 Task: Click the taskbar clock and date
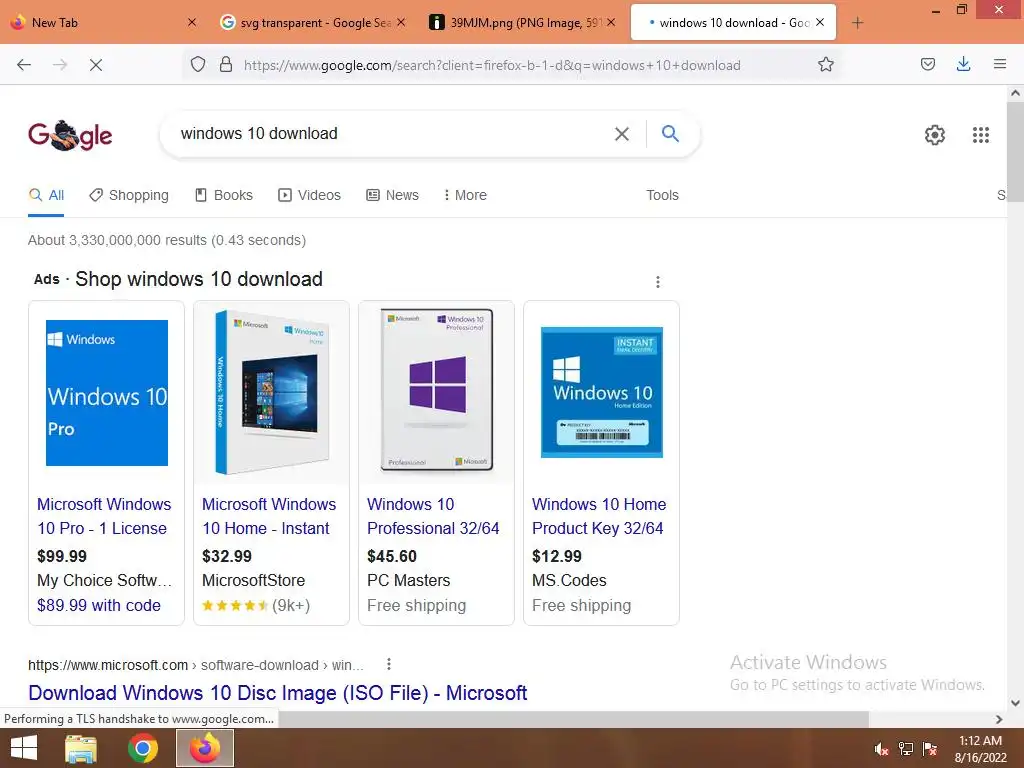980,749
